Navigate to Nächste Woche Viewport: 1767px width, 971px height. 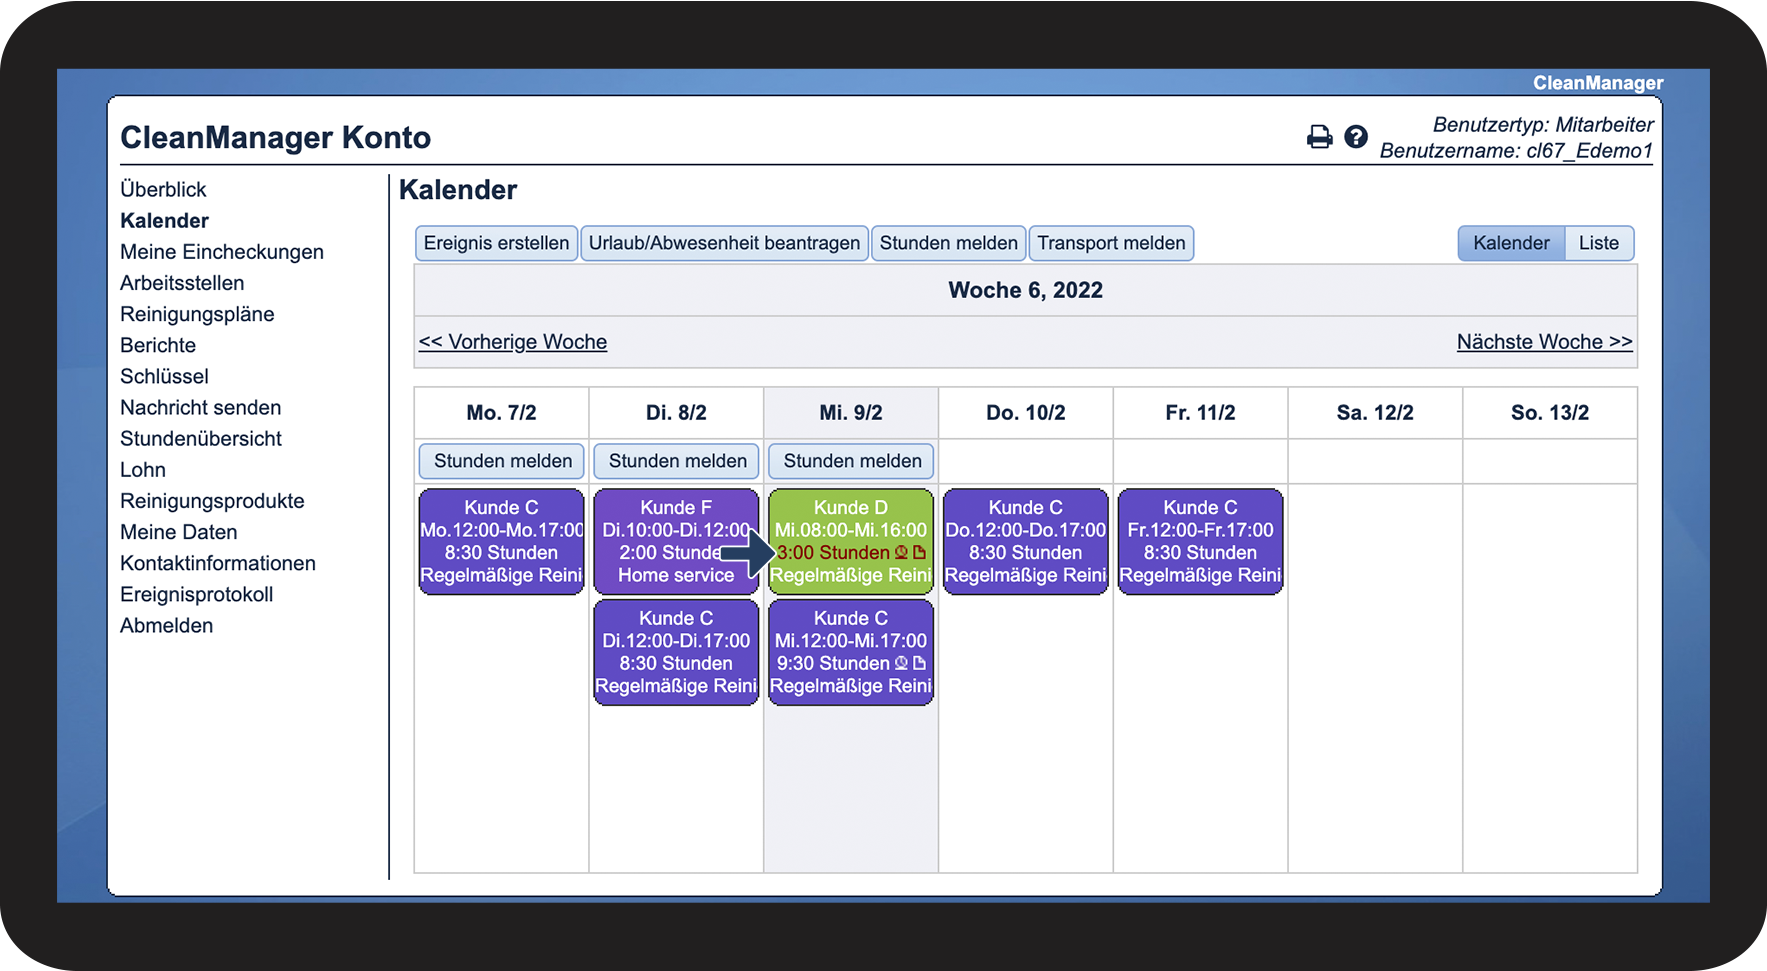(x=1544, y=342)
